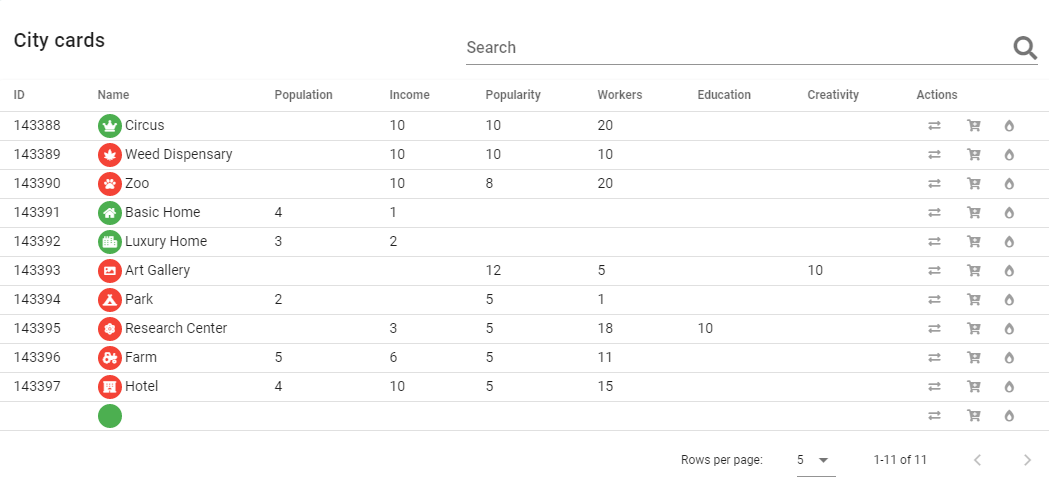Click the search magnifier icon
The height and width of the screenshot is (488, 1049).
click(x=1024, y=48)
